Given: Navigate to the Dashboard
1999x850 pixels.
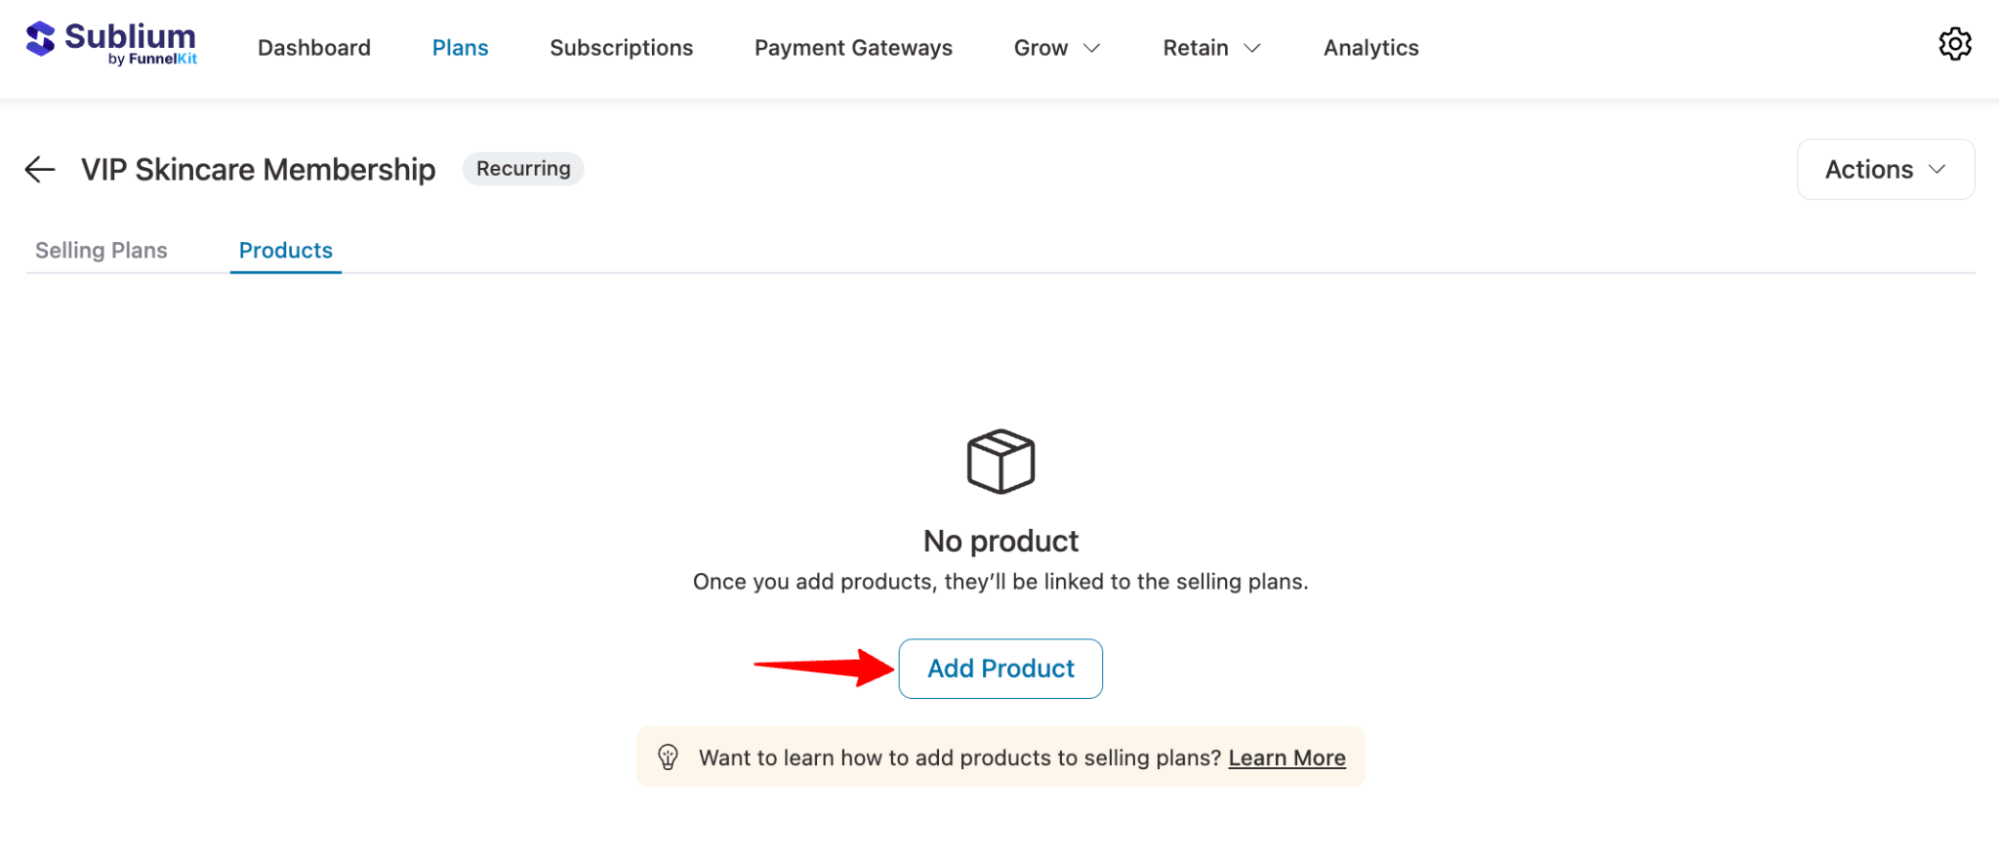Looking at the screenshot, I should coord(314,47).
